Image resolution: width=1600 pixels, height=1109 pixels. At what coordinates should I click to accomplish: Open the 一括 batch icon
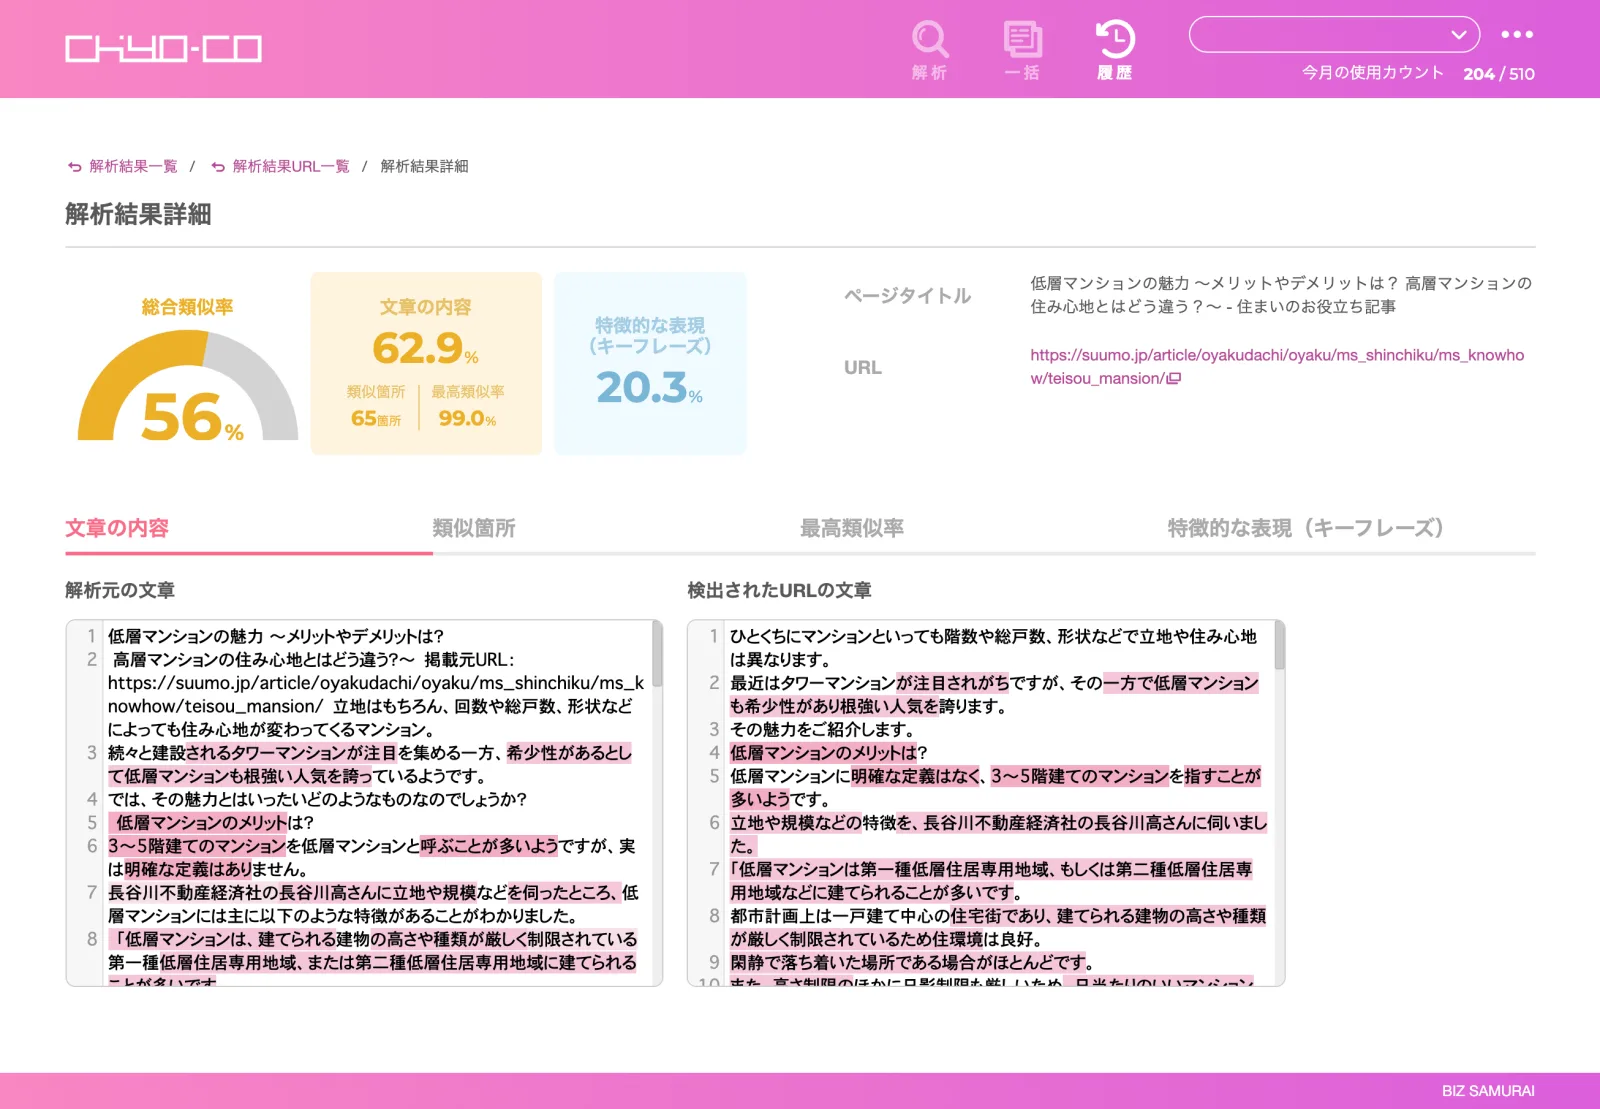pos(1022,50)
